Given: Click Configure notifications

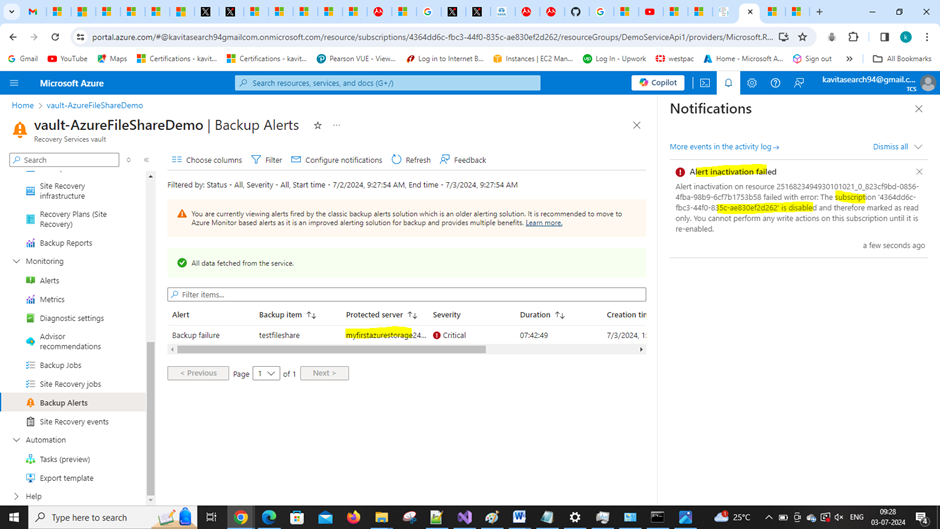Looking at the screenshot, I should pyautogui.click(x=336, y=160).
